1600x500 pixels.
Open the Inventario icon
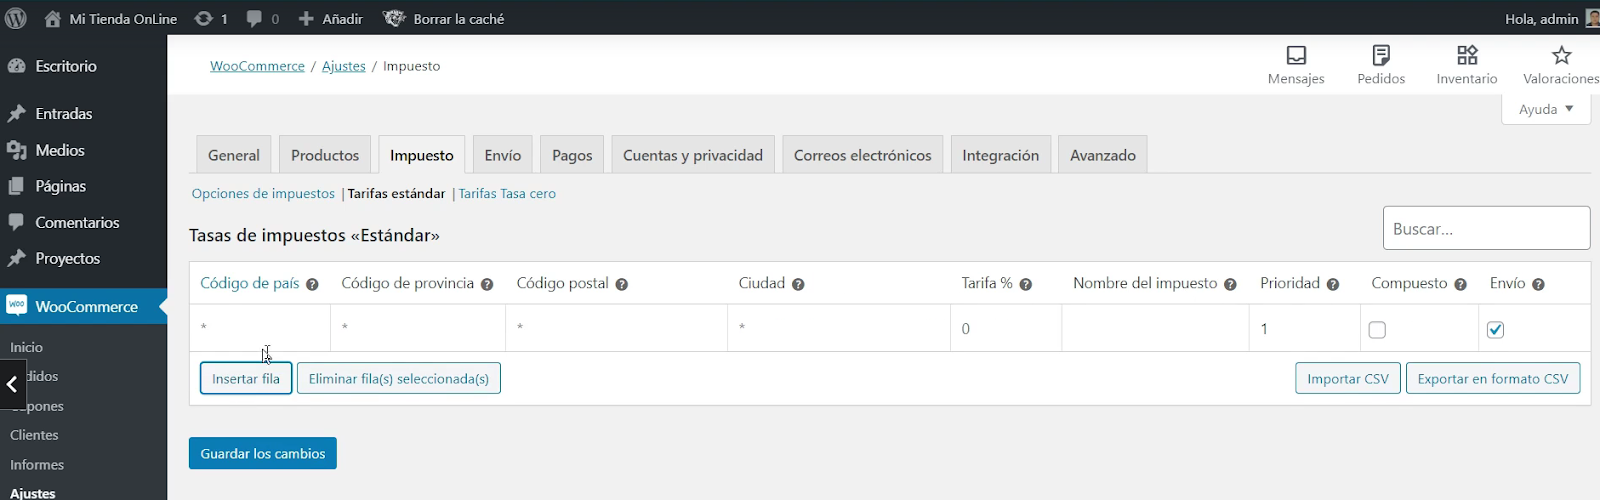(1467, 54)
